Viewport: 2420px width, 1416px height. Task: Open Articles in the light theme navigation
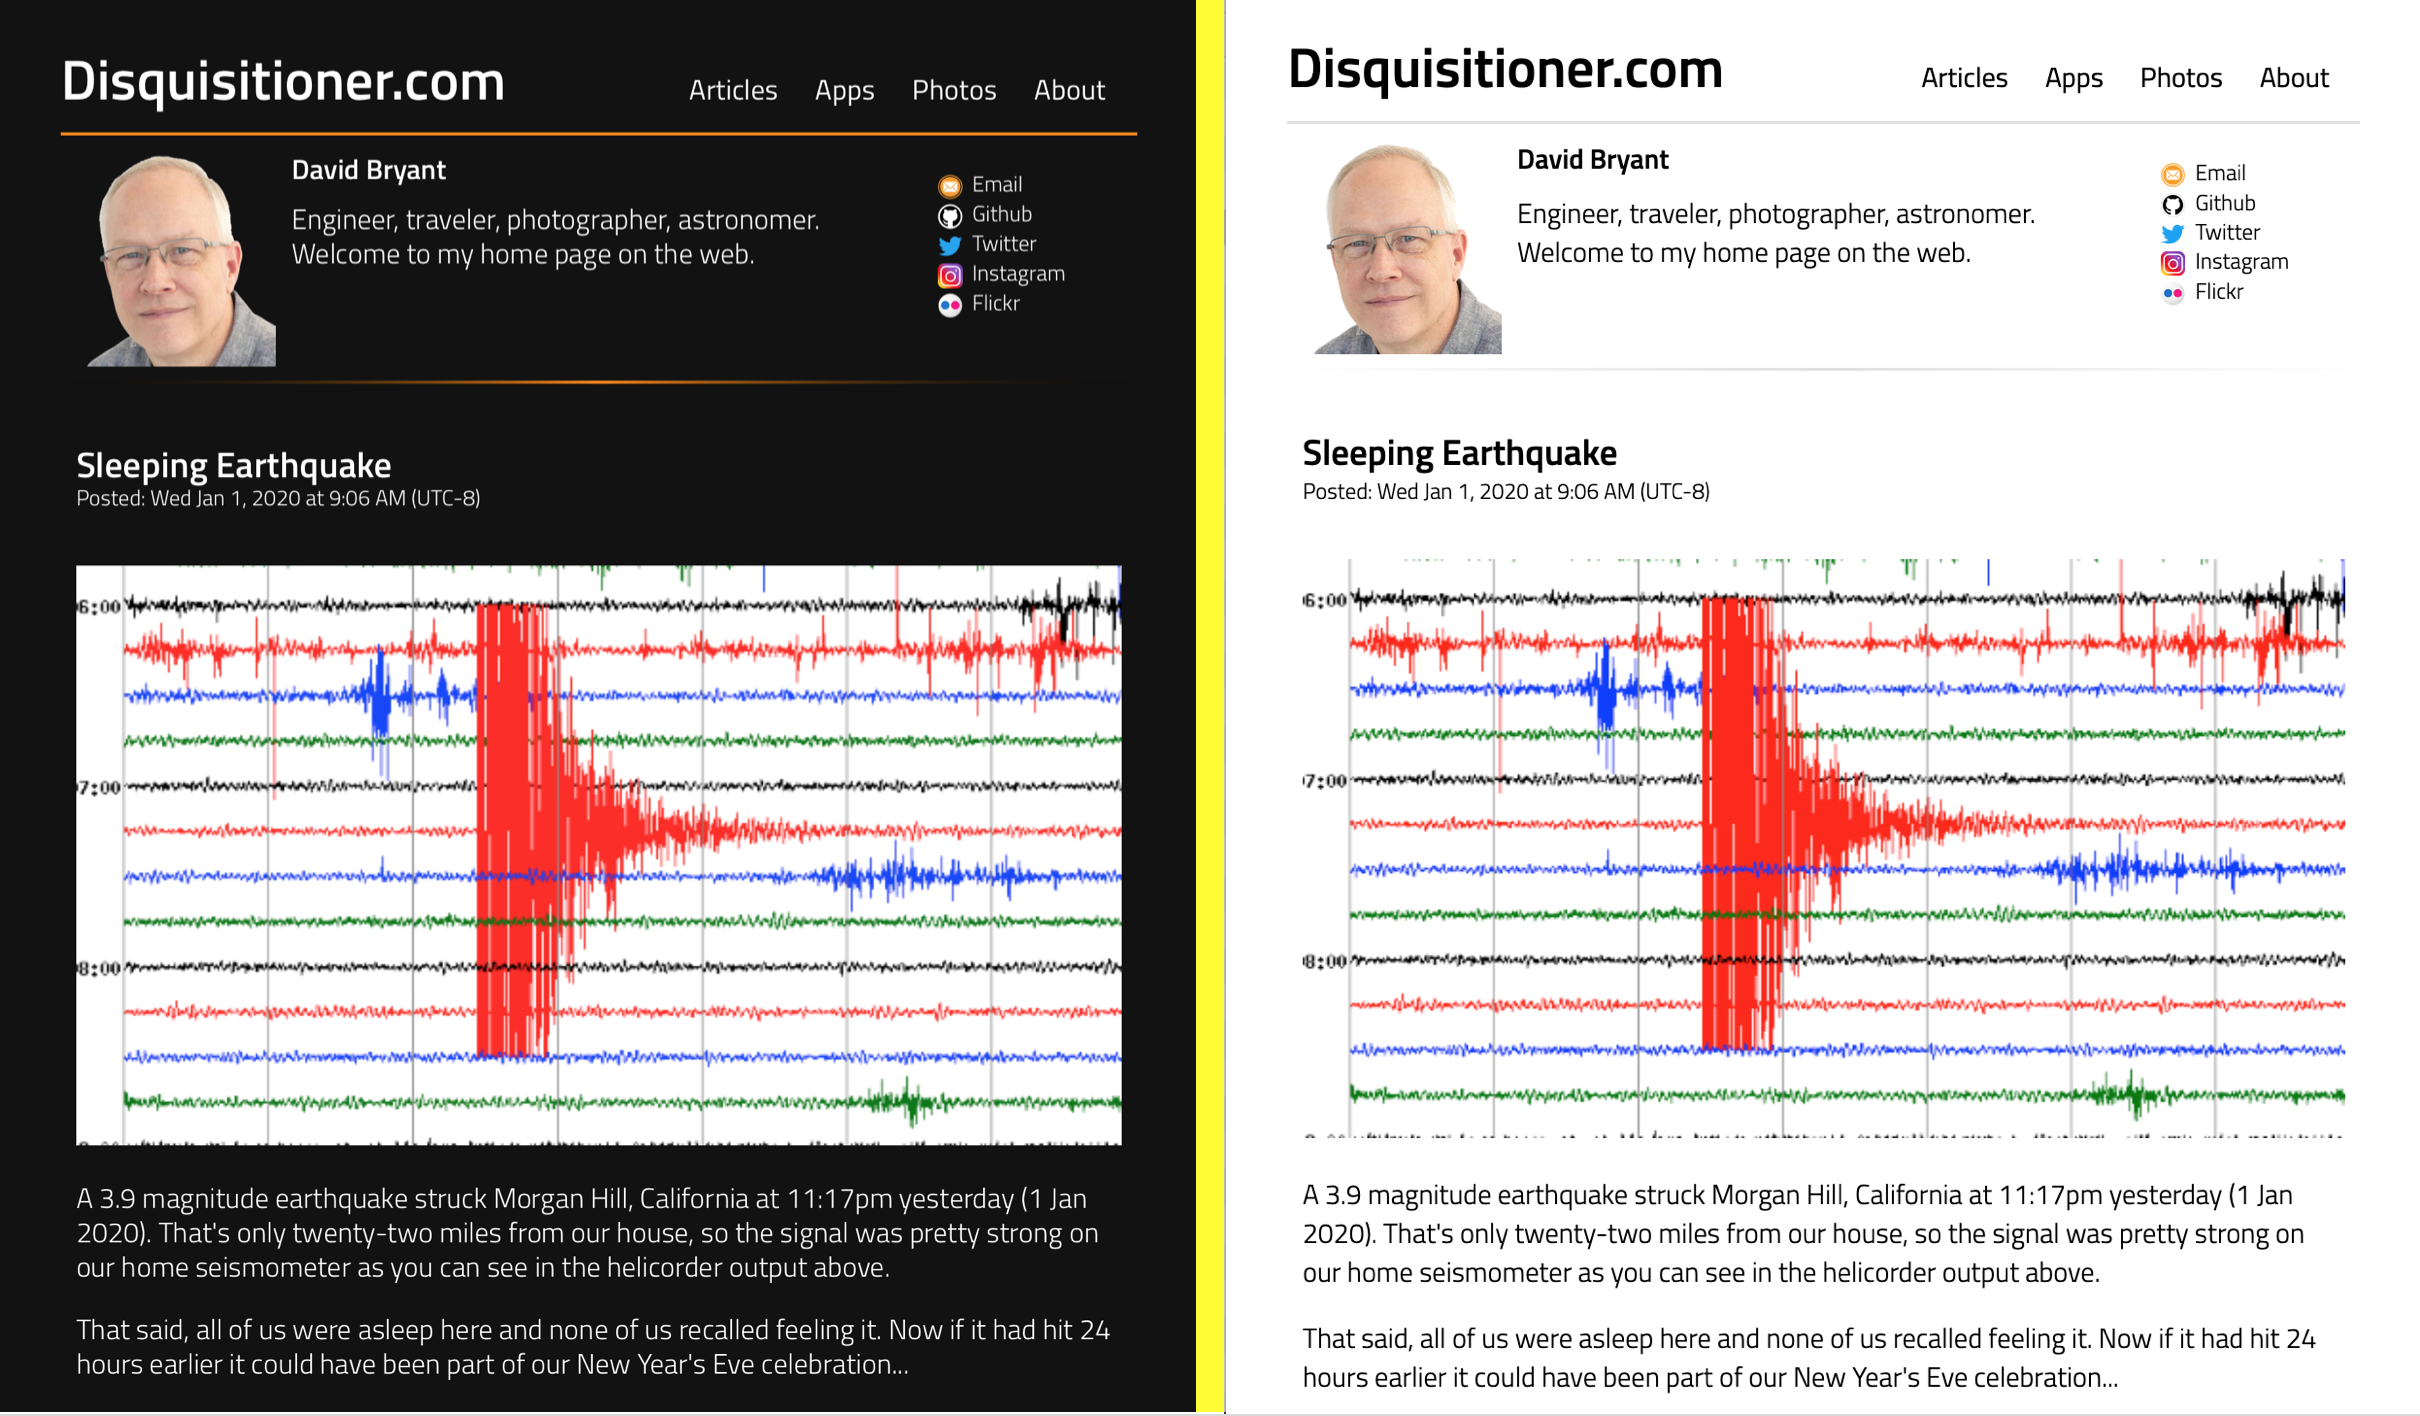click(x=1964, y=78)
